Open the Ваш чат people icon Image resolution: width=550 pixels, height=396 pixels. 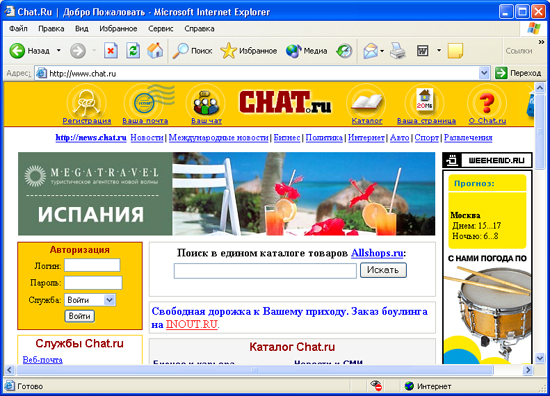pos(206,103)
